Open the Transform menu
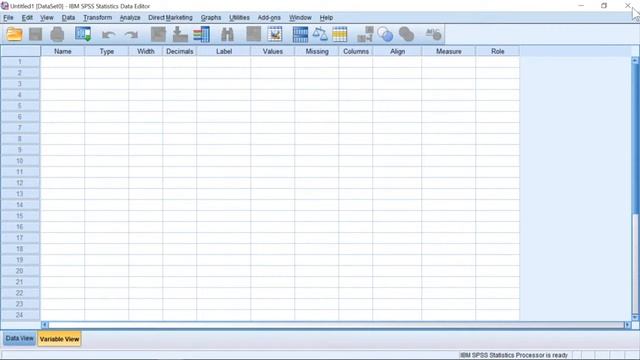The height and width of the screenshot is (360, 640). click(x=98, y=18)
